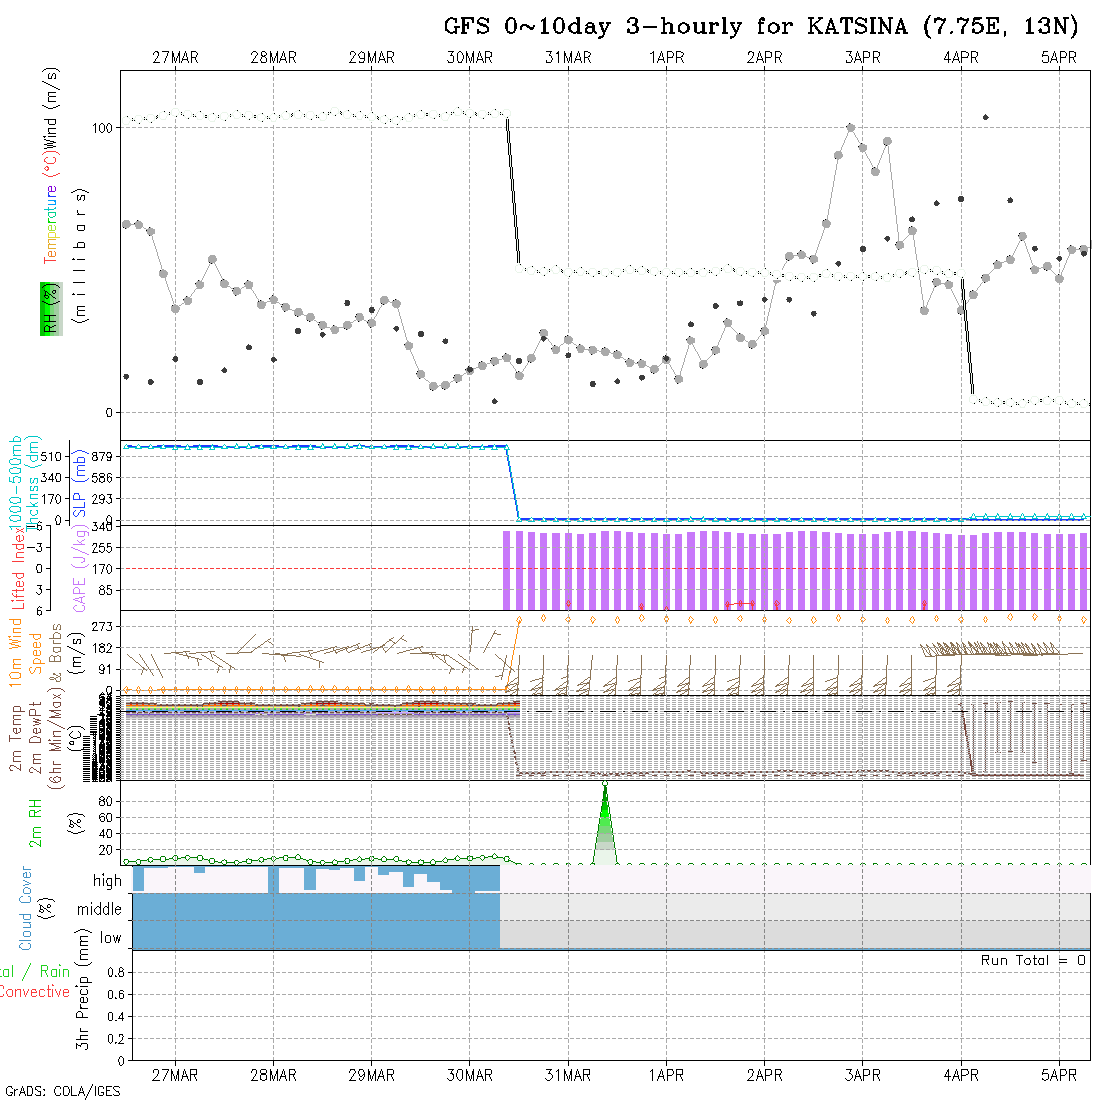Viewport: 1100px width, 1100px height.
Task: Select the 27MAR label on top axis
Action: [175, 58]
